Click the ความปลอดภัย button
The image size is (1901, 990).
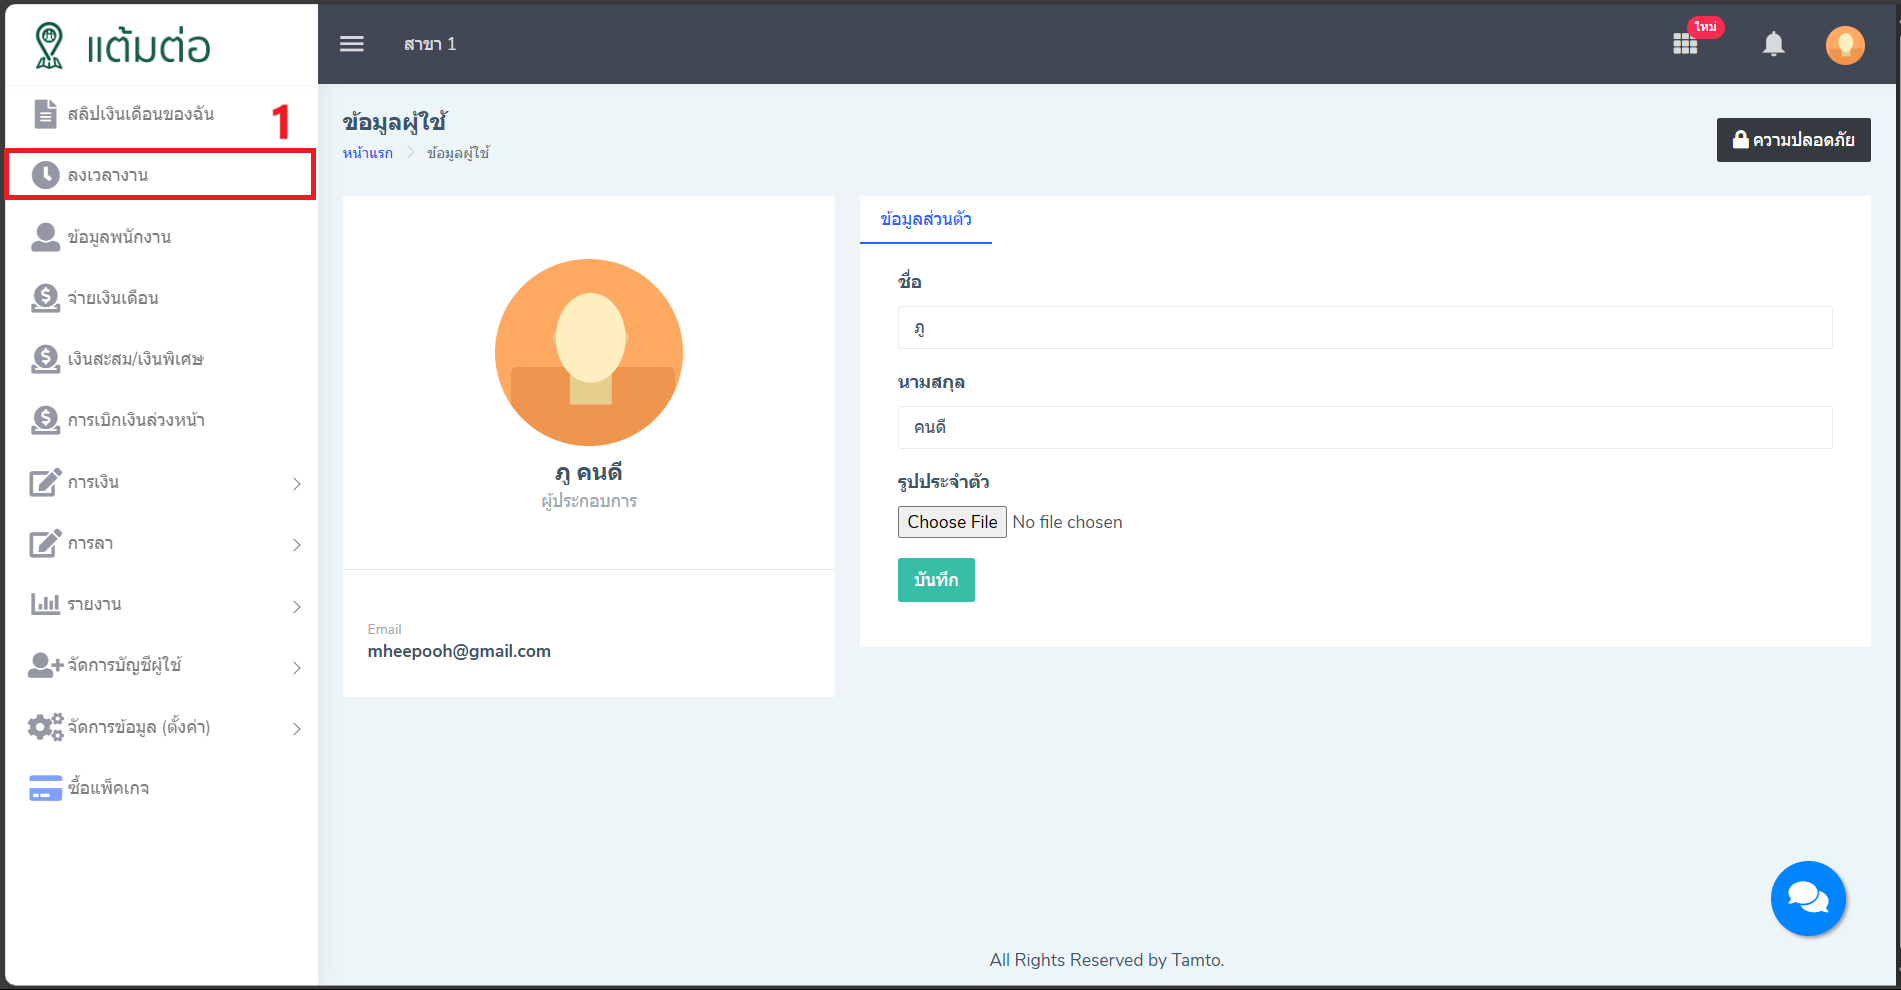pos(1793,140)
